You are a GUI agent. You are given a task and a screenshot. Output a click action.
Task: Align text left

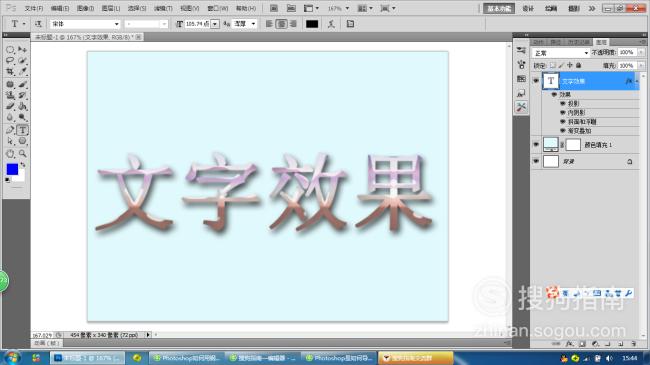tap(269, 24)
